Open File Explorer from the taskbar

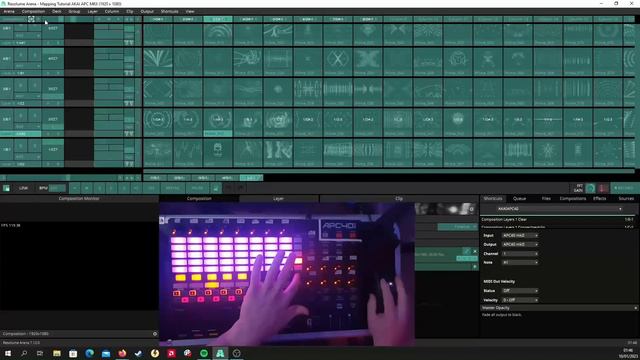(x=56, y=353)
